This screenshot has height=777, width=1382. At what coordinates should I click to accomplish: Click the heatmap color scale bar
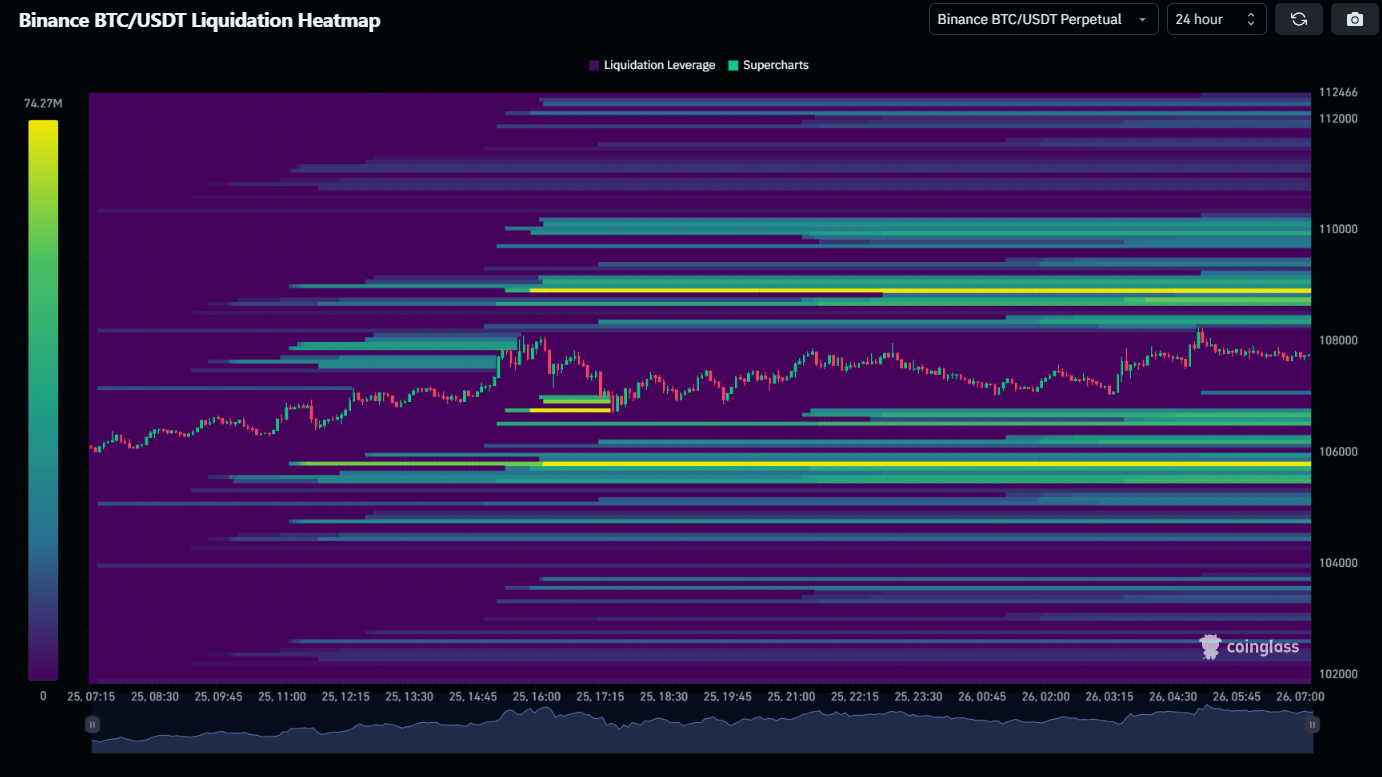[x=43, y=400]
